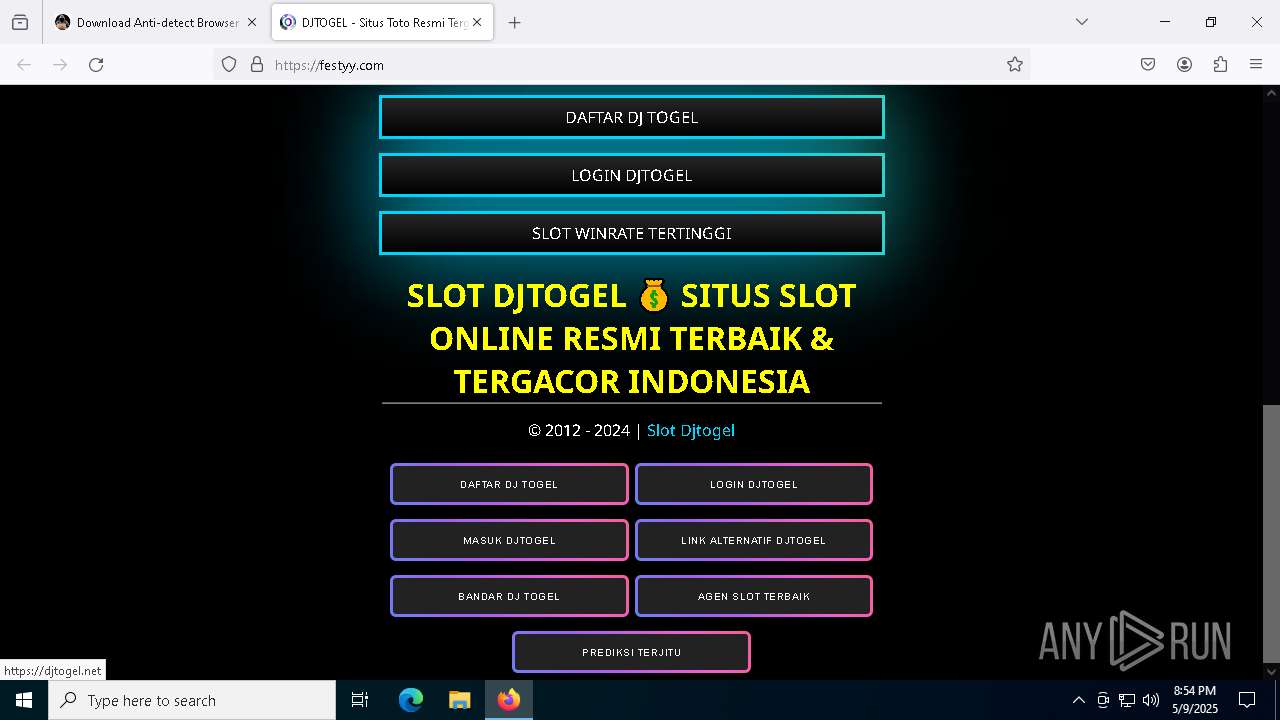
Task: Click the lower LOGIN DJTOGEL button
Action: (754, 484)
